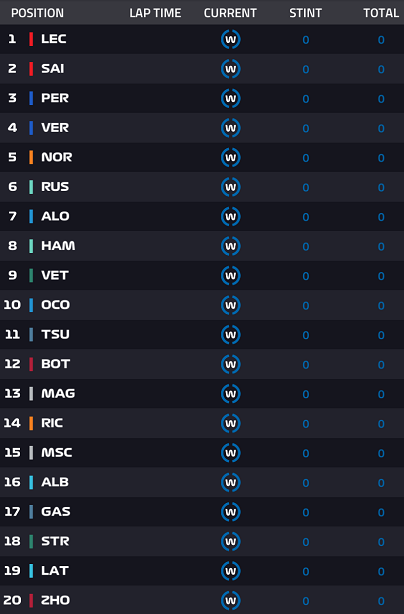Image resolution: width=404 pixels, height=614 pixels.
Task: Click the TOTAL column header
Action: tap(381, 13)
